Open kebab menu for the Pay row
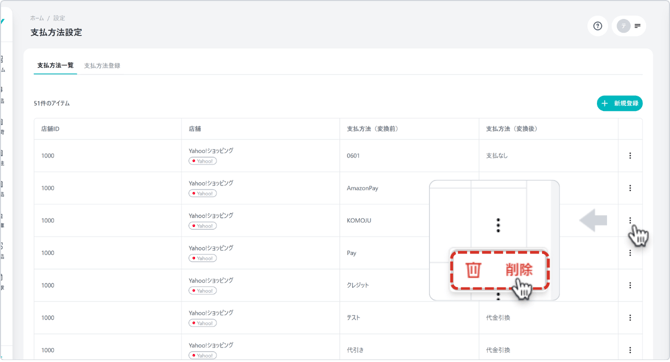The height and width of the screenshot is (362, 670). pyautogui.click(x=630, y=253)
